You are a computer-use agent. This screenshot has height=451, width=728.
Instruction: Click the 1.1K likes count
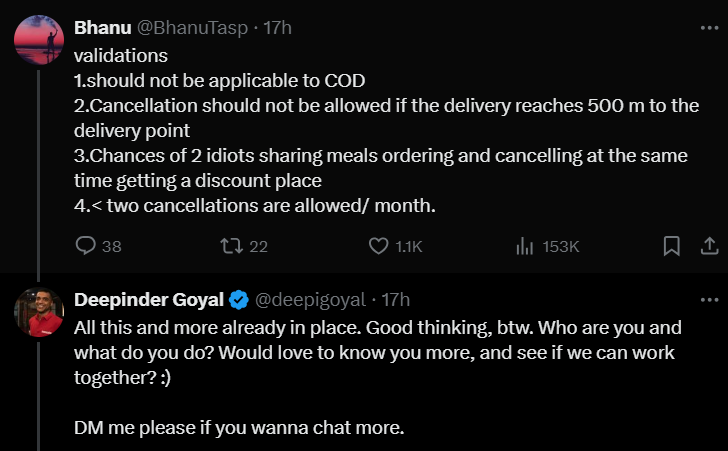pyautogui.click(x=410, y=246)
